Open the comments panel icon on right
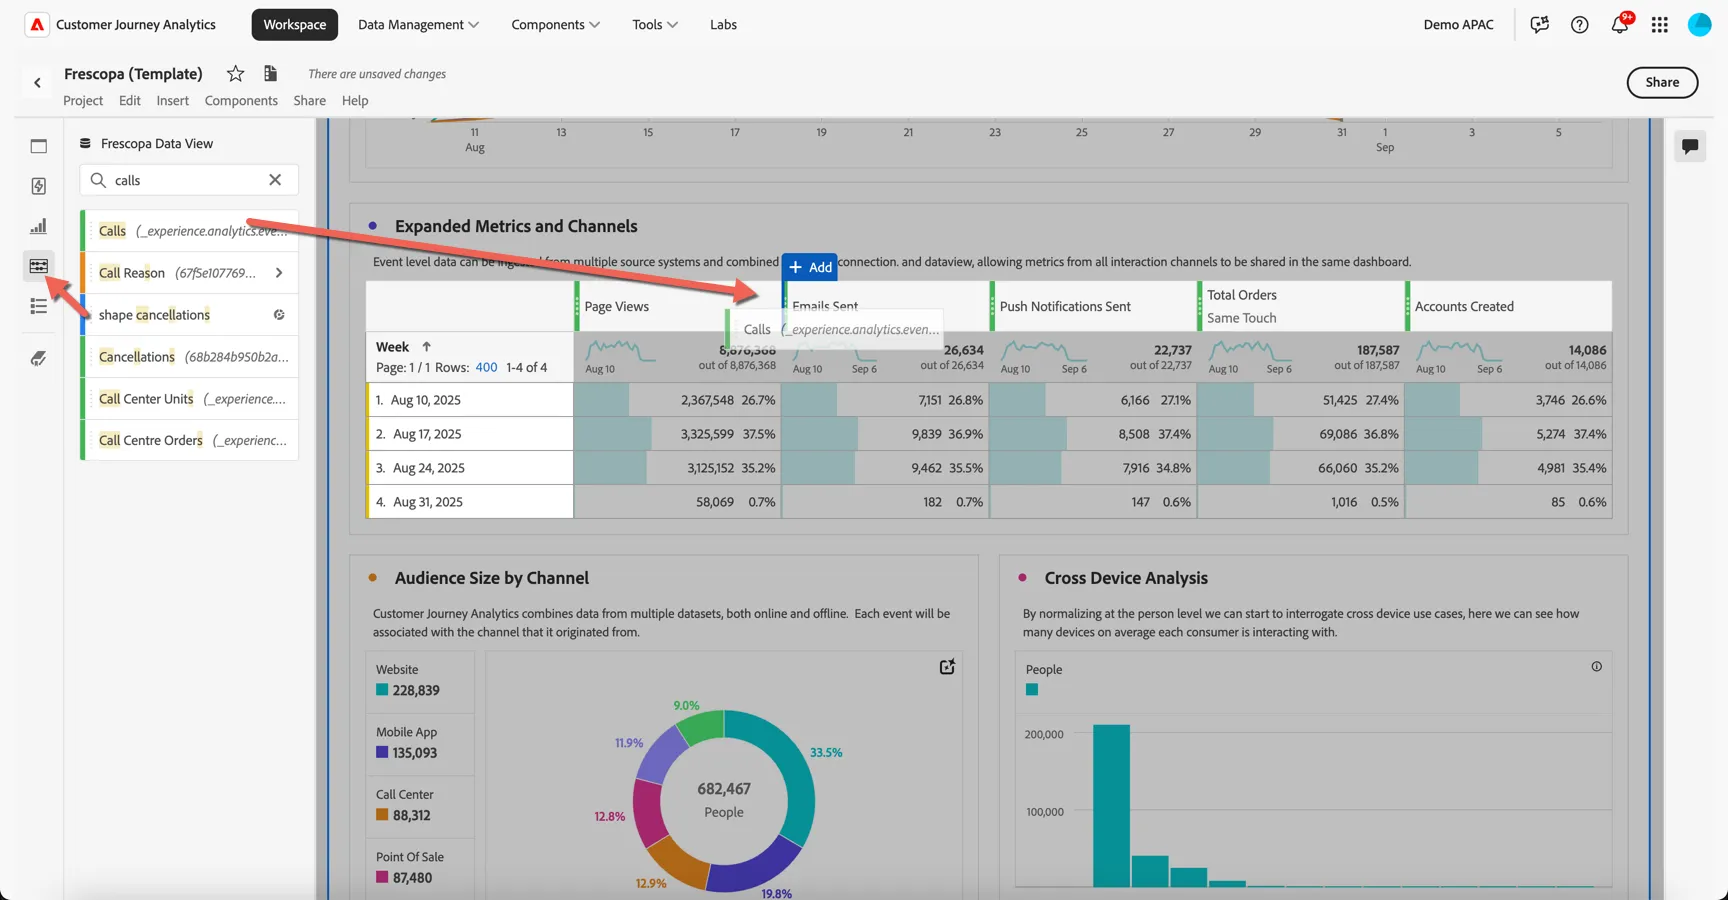 coord(1690,147)
